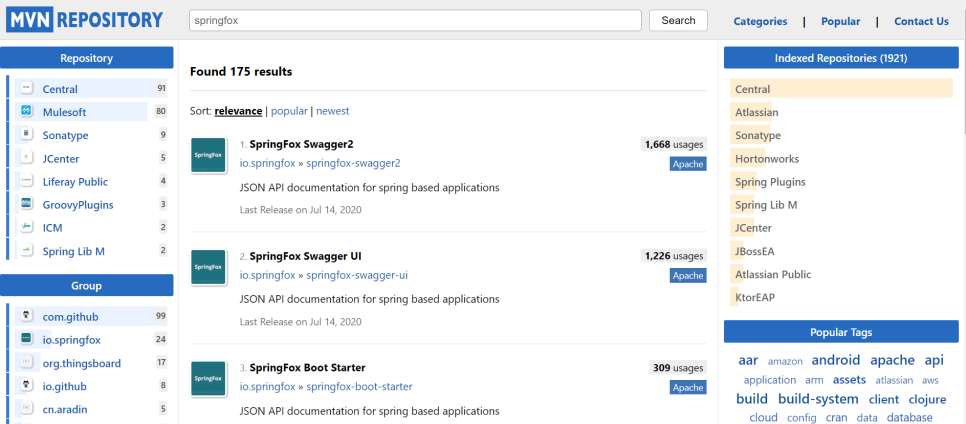Open the Popular menu item
The height and width of the screenshot is (424, 966).
tap(840, 21)
